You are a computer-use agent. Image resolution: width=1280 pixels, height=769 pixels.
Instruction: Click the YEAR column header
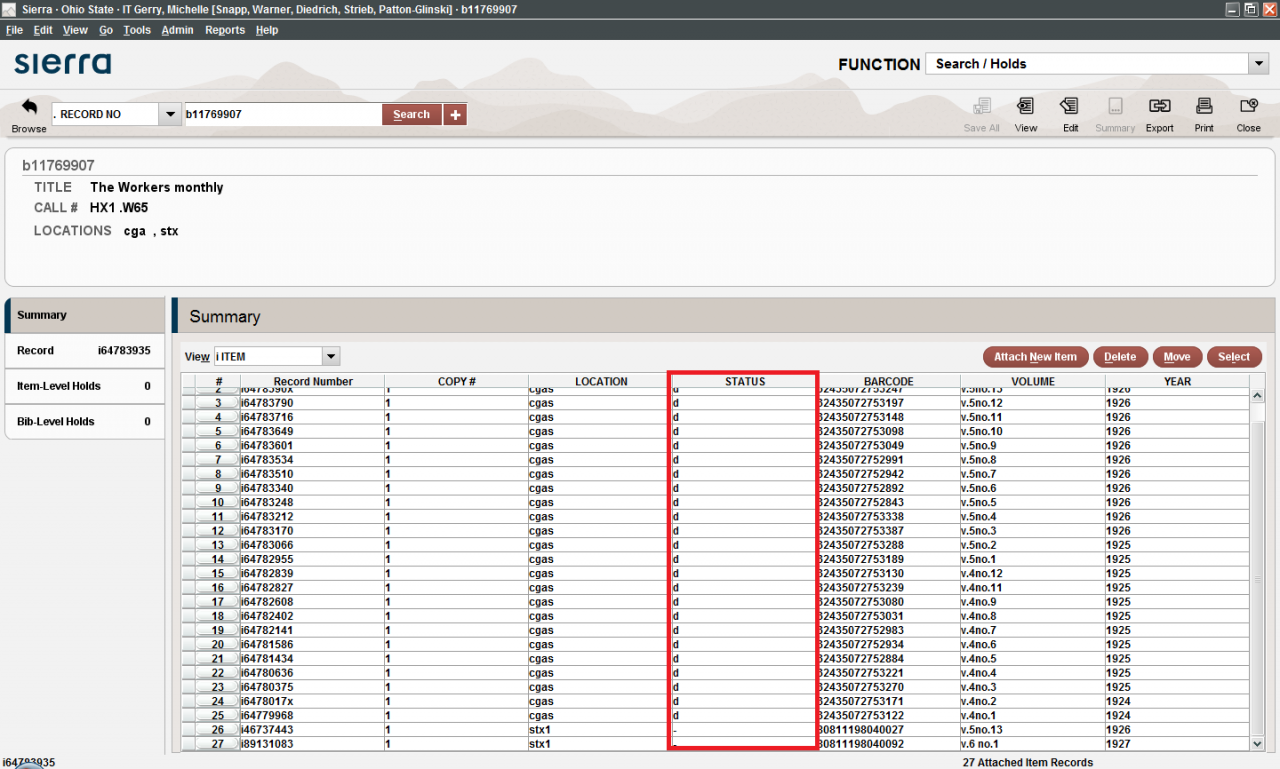coord(1177,381)
